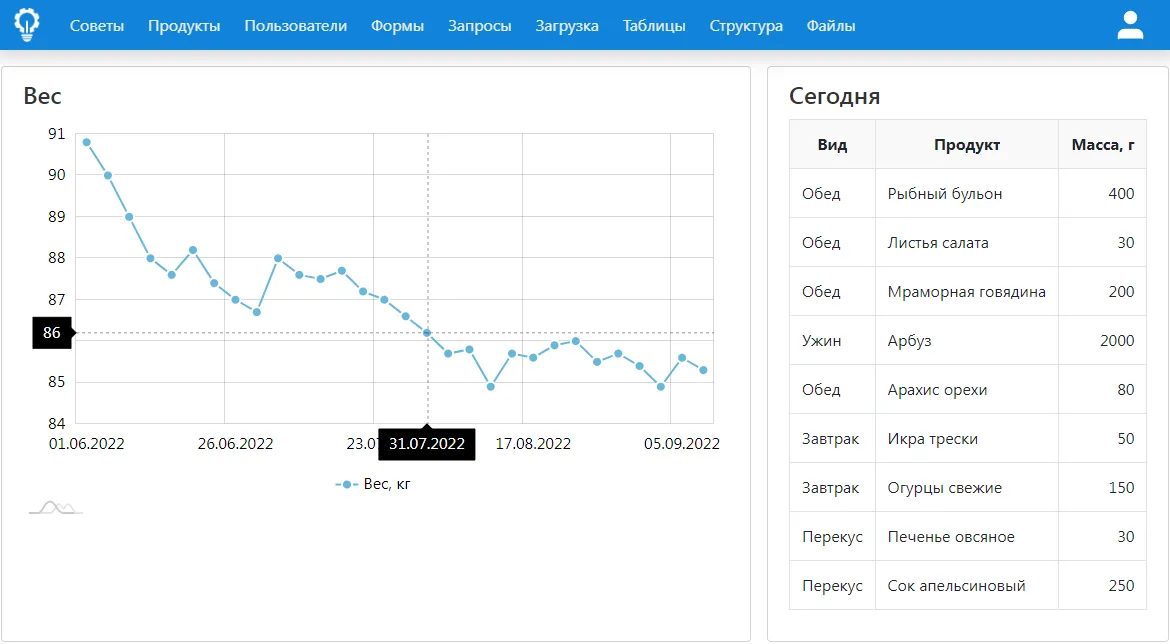Select 'Огурцы свежие' in the table
This screenshot has width=1170, height=644.
click(967, 487)
